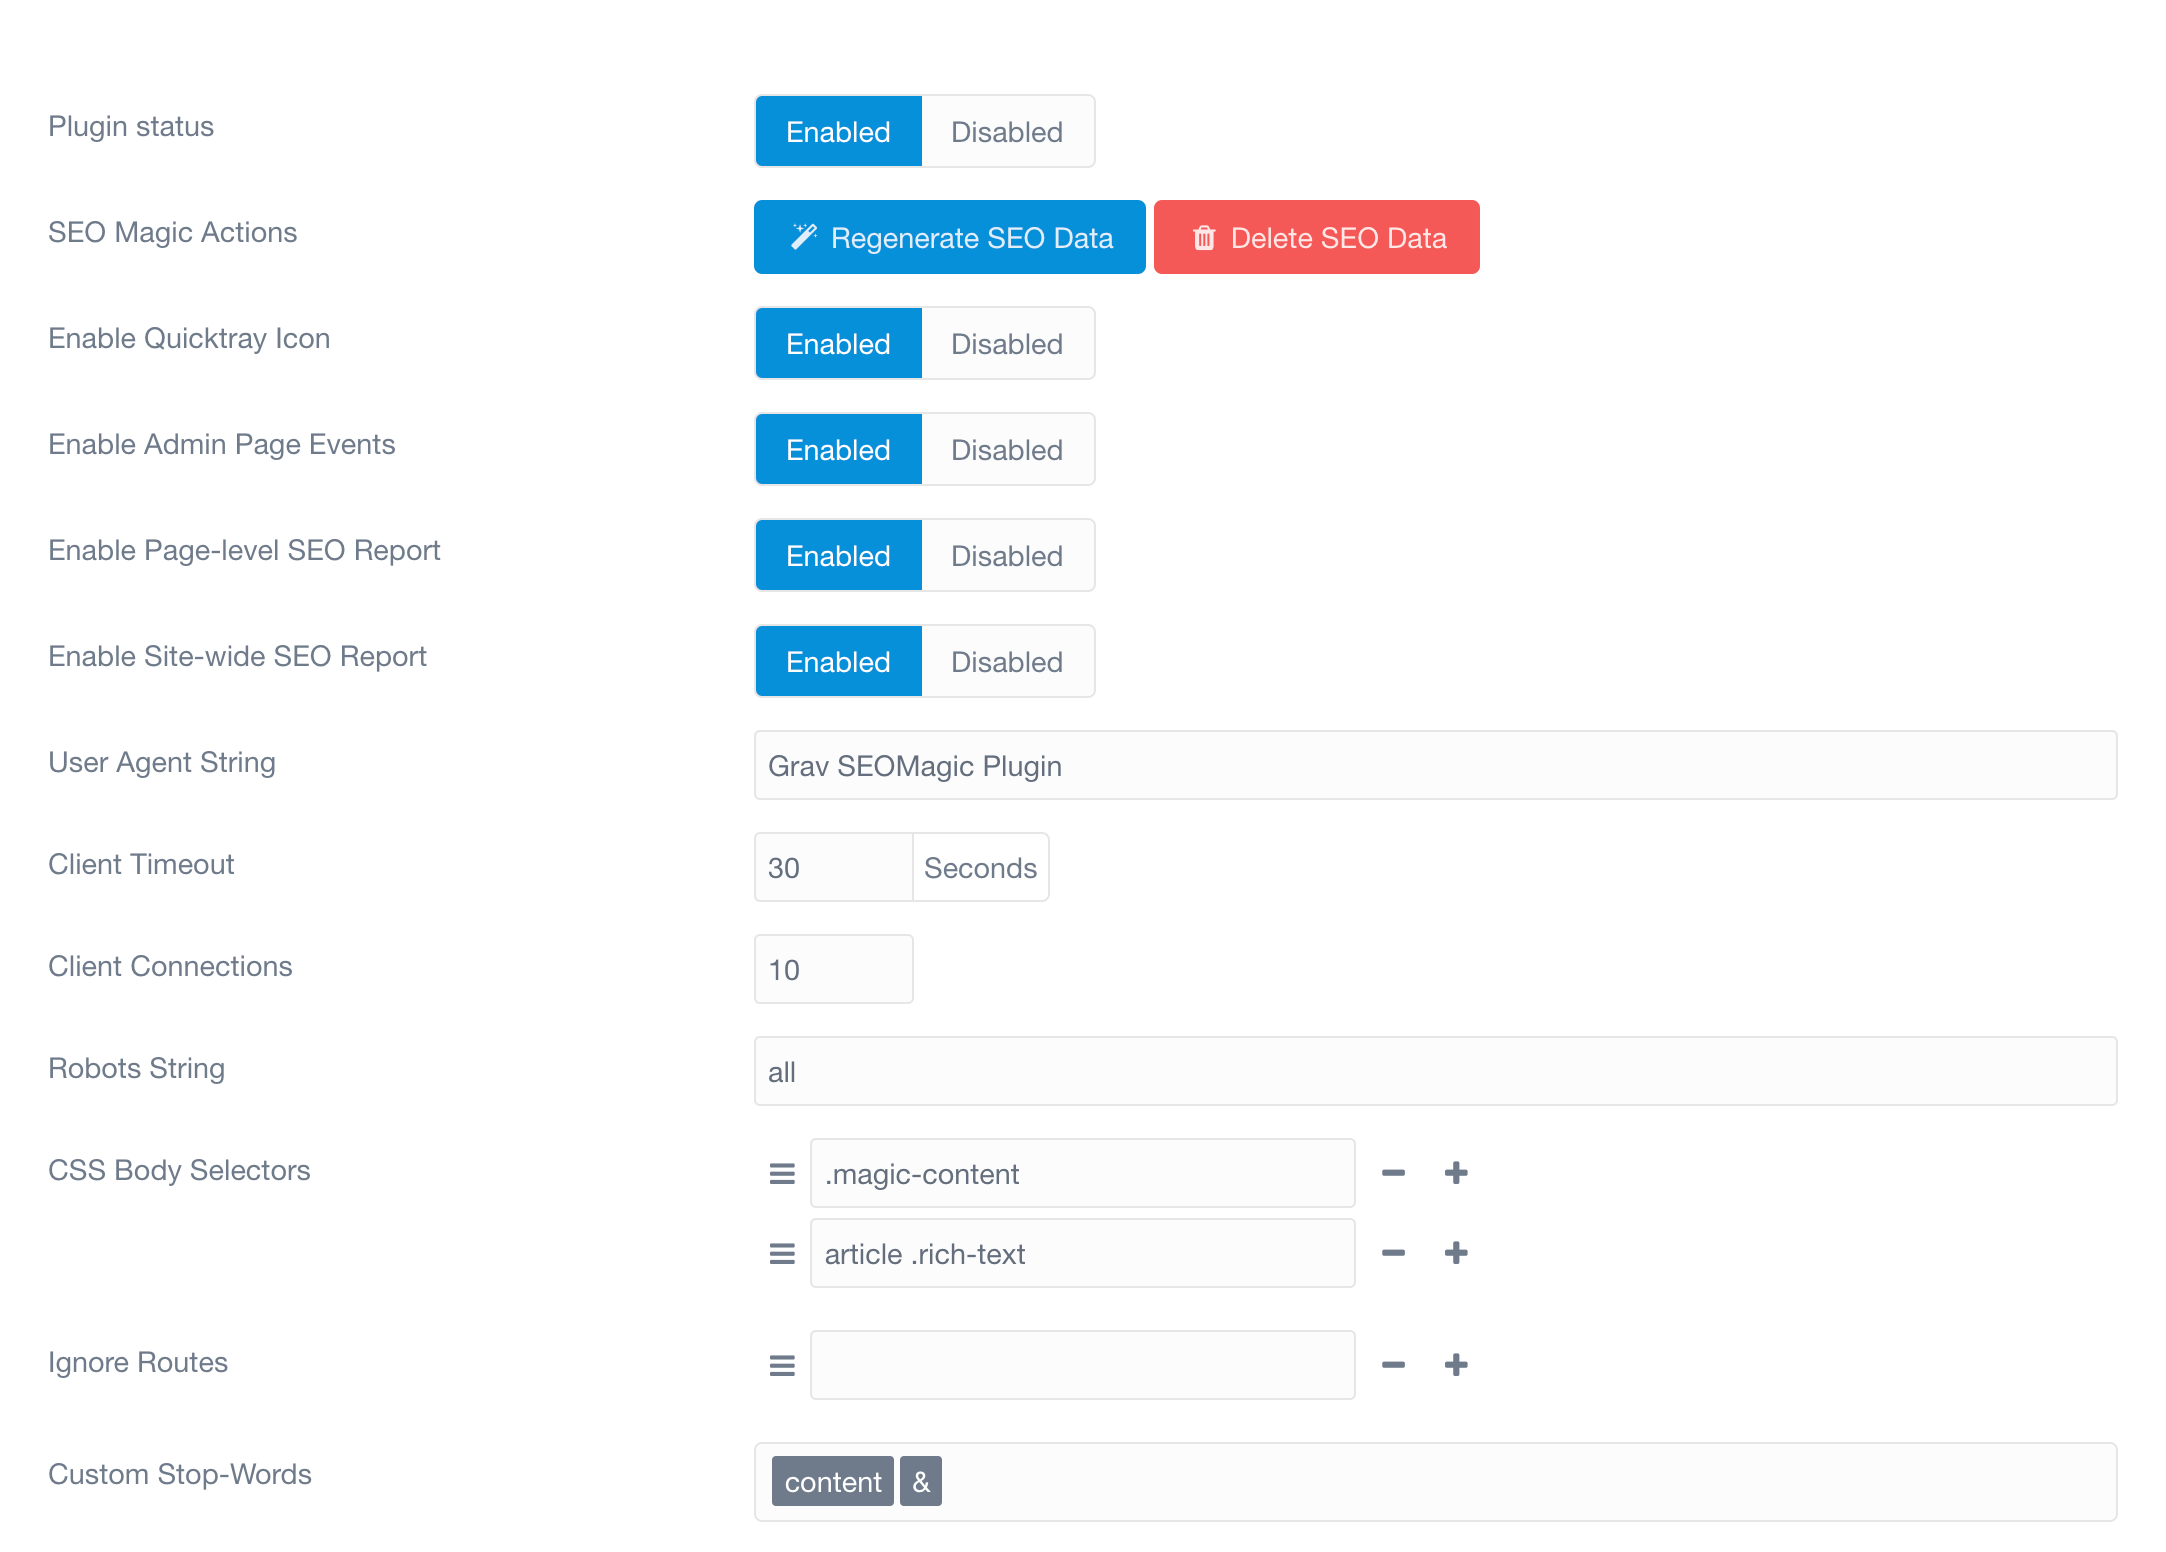Click the drag handle icon for article .rich-text
2166x1552 pixels.
[781, 1253]
